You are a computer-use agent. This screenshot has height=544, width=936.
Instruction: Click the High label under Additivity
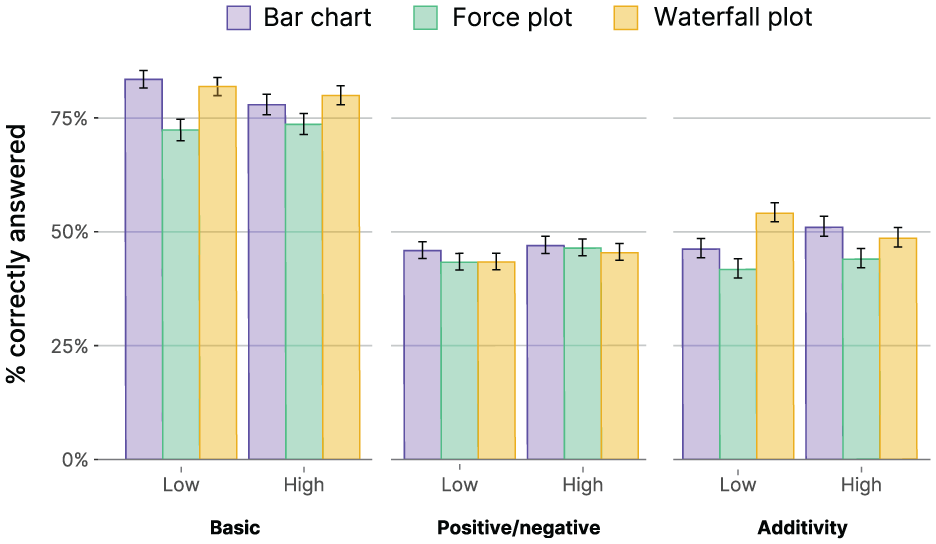[861, 484]
